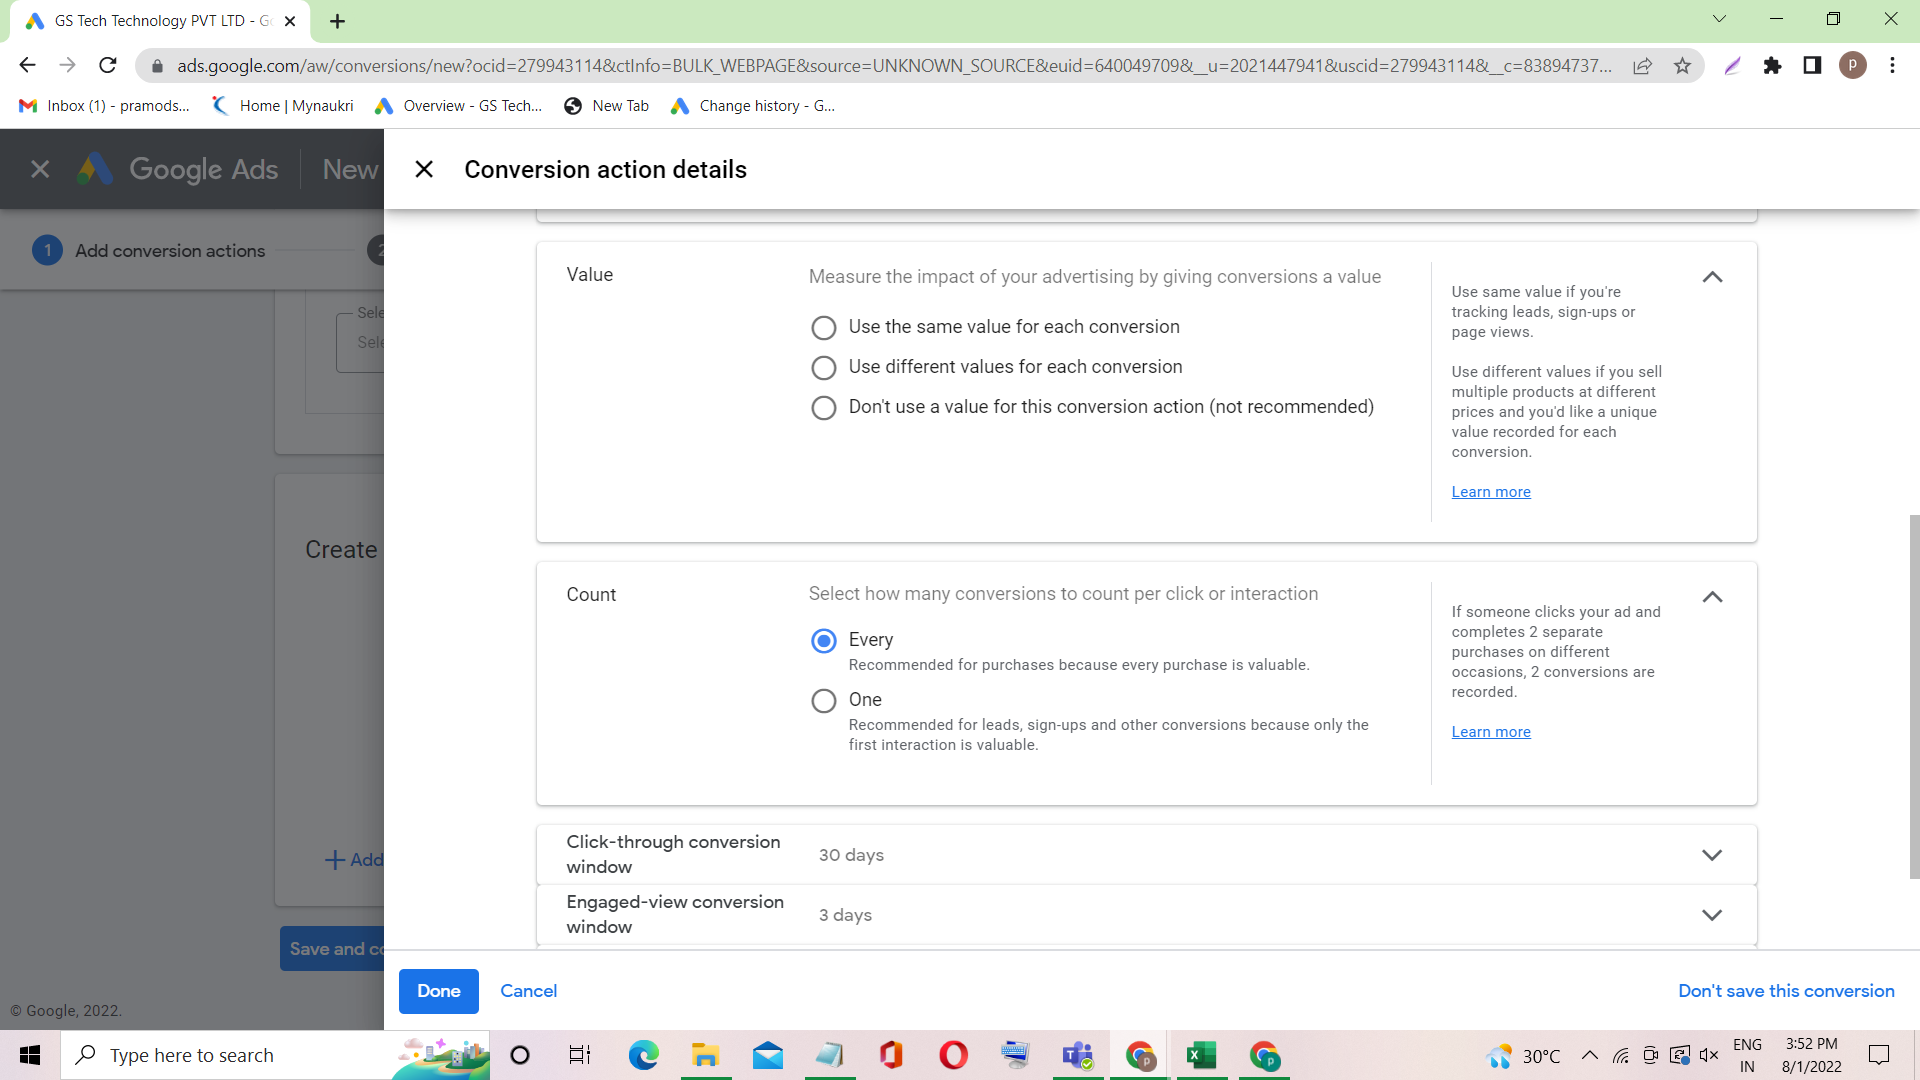Select 'Use the same value for each conversion'
The width and height of the screenshot is (1920, 1080).
pos(823,328)
